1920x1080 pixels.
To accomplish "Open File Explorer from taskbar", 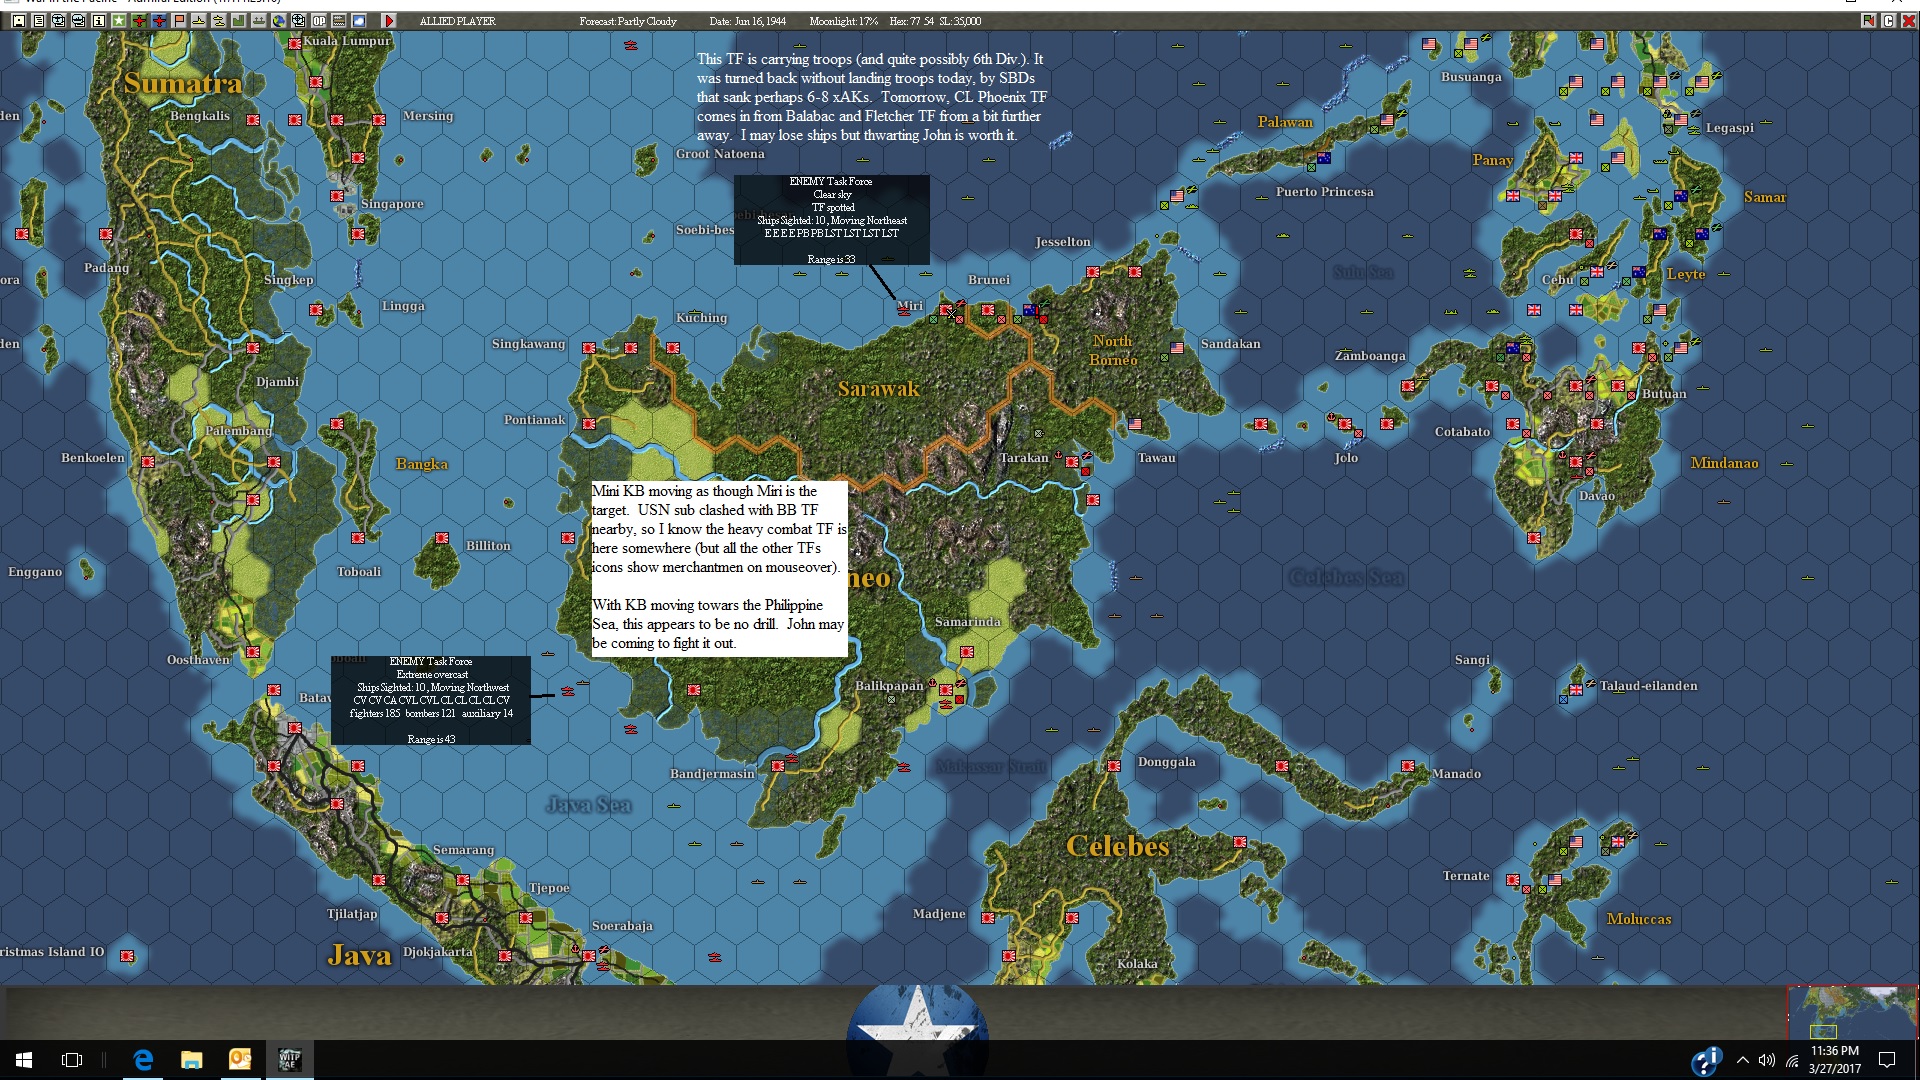I will [191, 1060].
